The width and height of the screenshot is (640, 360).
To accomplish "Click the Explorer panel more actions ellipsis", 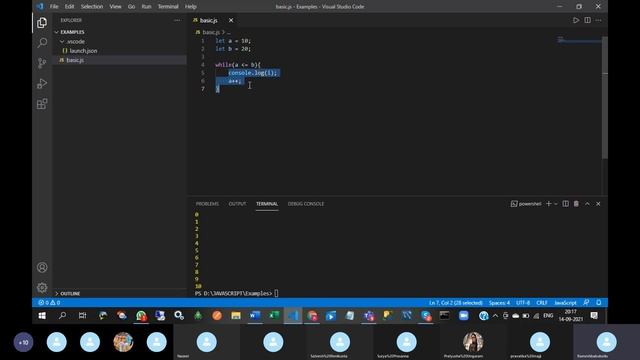I will 177,20.
